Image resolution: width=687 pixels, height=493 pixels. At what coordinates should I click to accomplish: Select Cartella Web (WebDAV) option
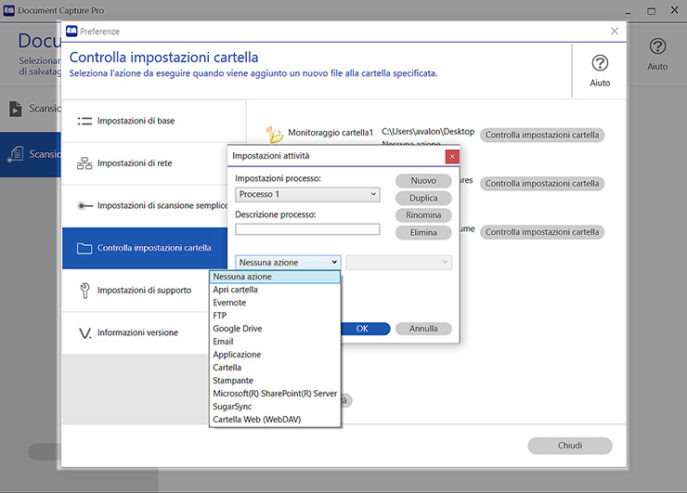click(x=257, y=419)
